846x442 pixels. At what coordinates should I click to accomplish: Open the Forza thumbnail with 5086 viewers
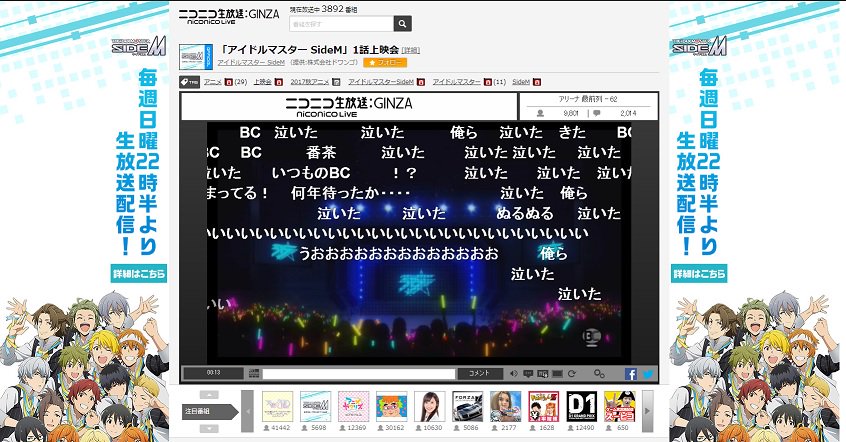click(x=468, y=407)
